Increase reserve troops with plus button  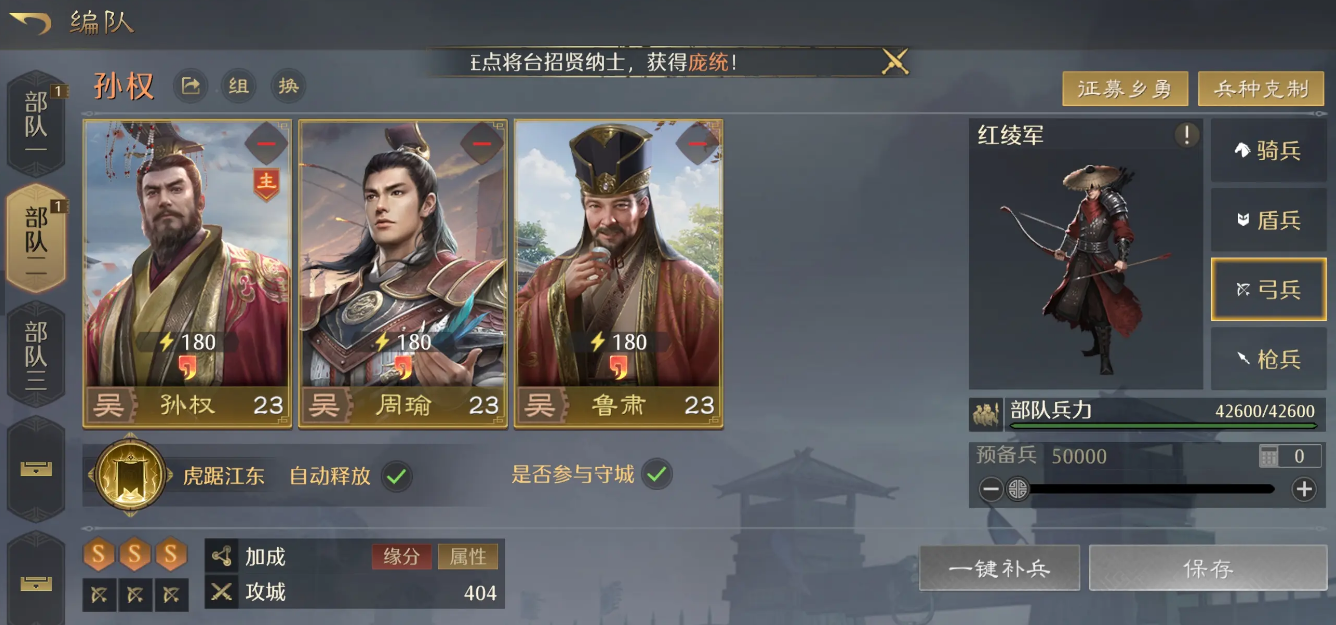1303,489
